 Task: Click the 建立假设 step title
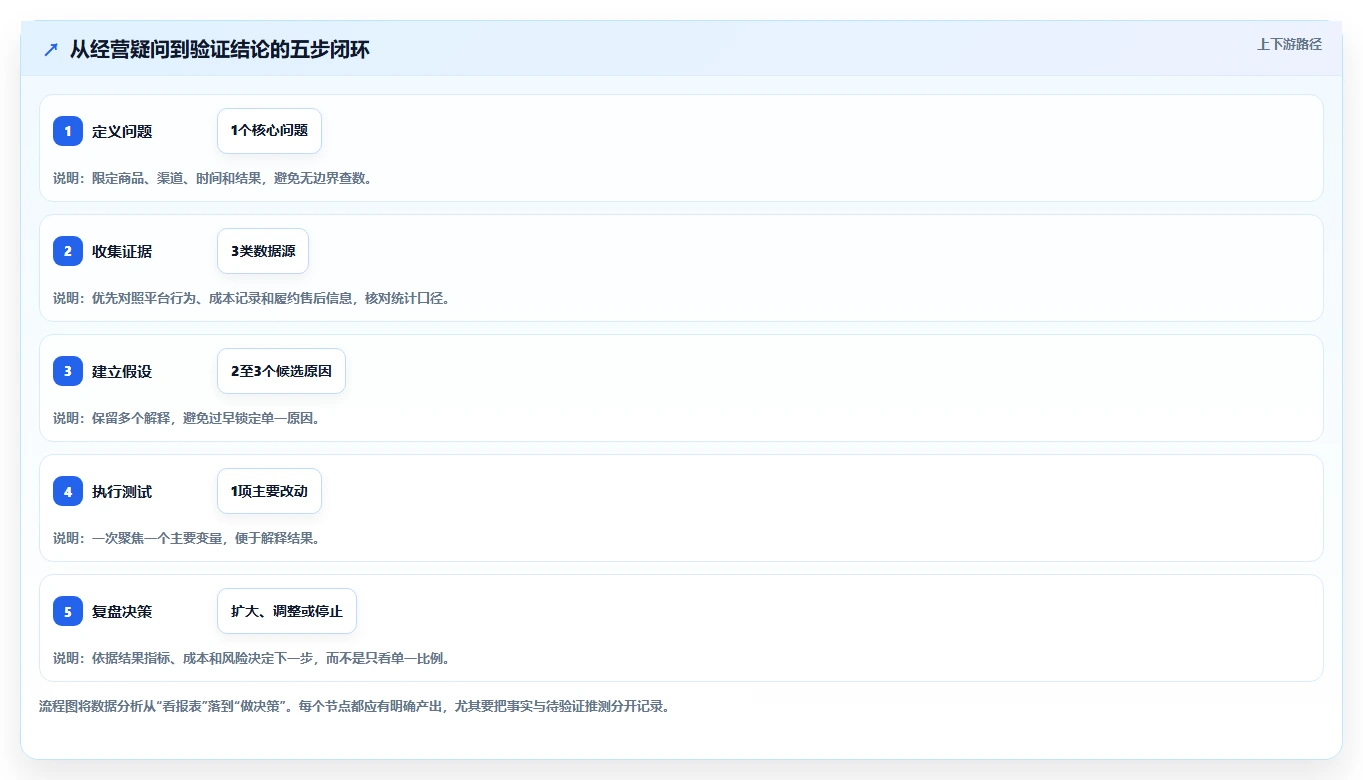122,371
